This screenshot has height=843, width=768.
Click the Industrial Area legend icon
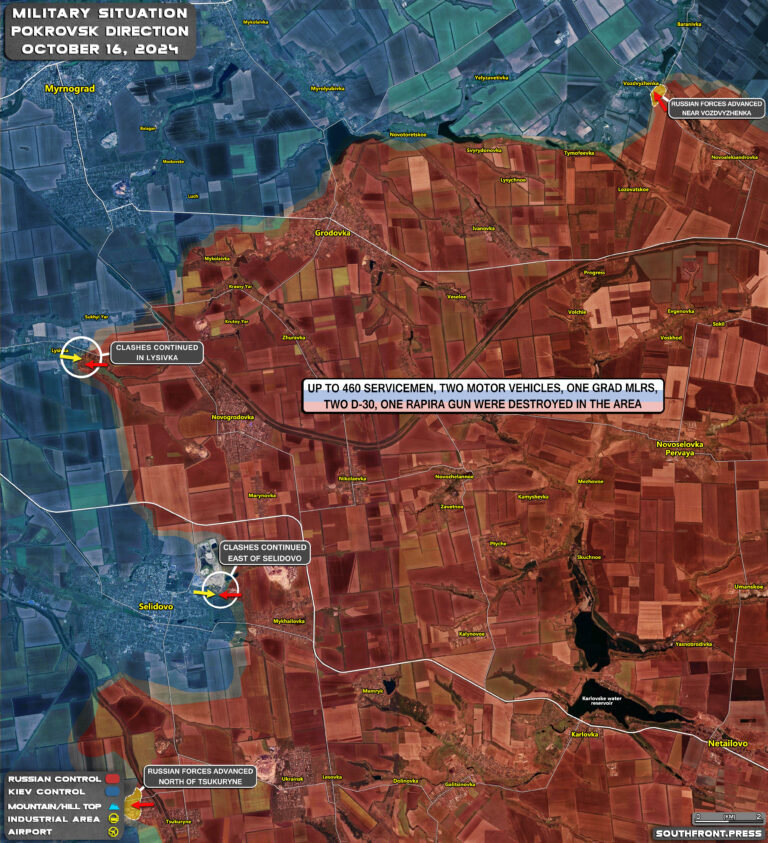pos(115,818)
